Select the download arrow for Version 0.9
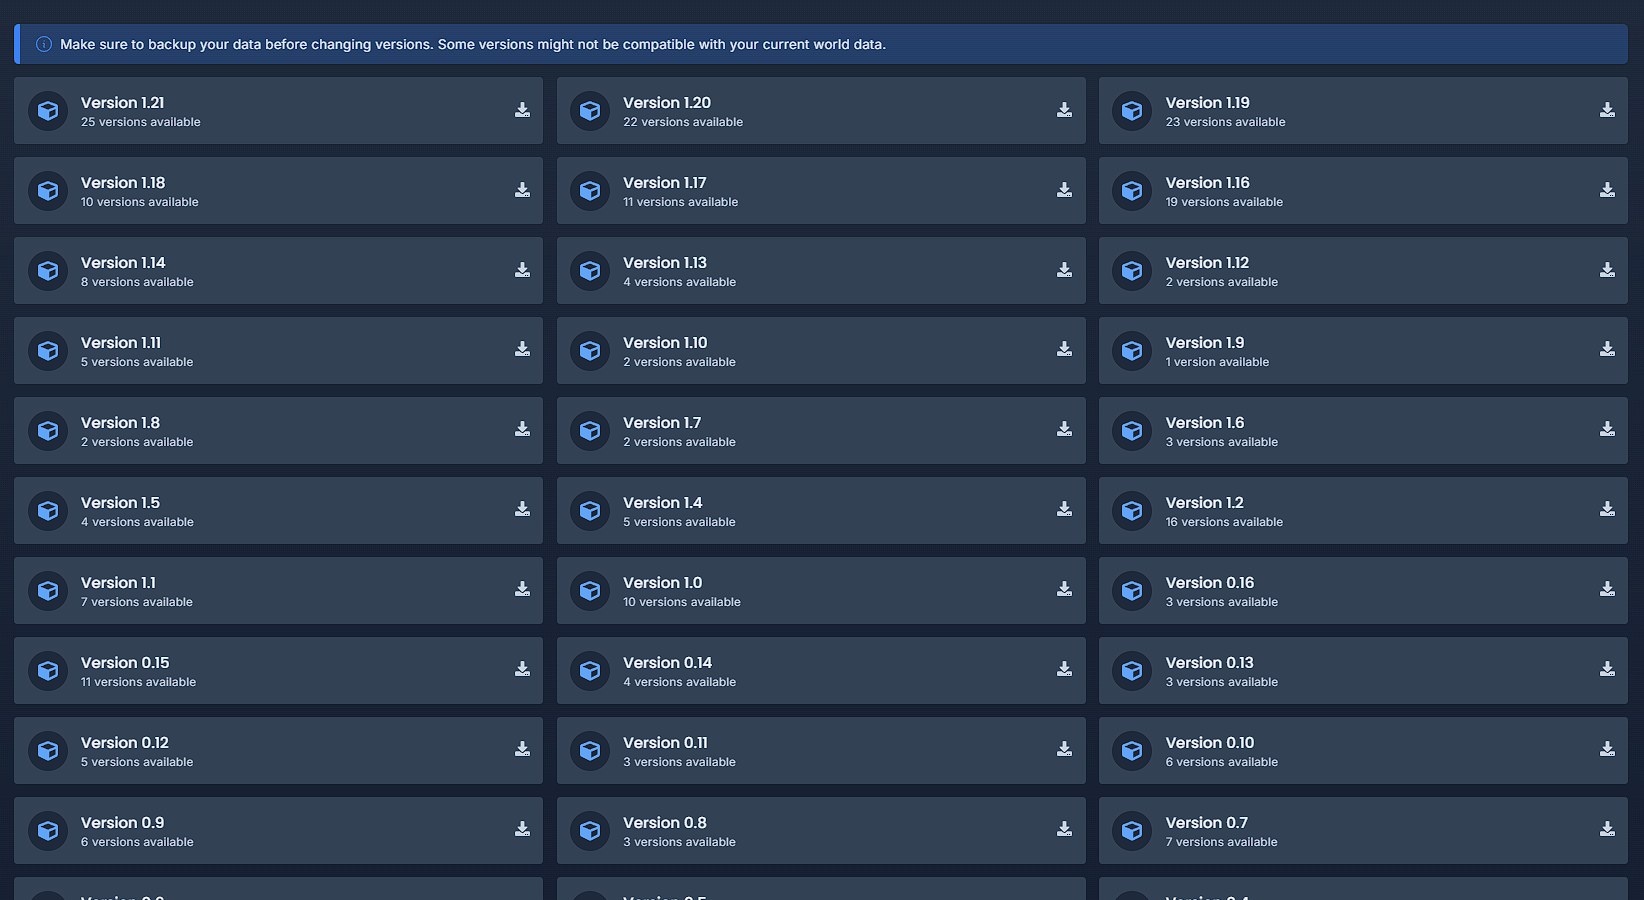This screenshot has width=1644, height=900. [522, 829]
